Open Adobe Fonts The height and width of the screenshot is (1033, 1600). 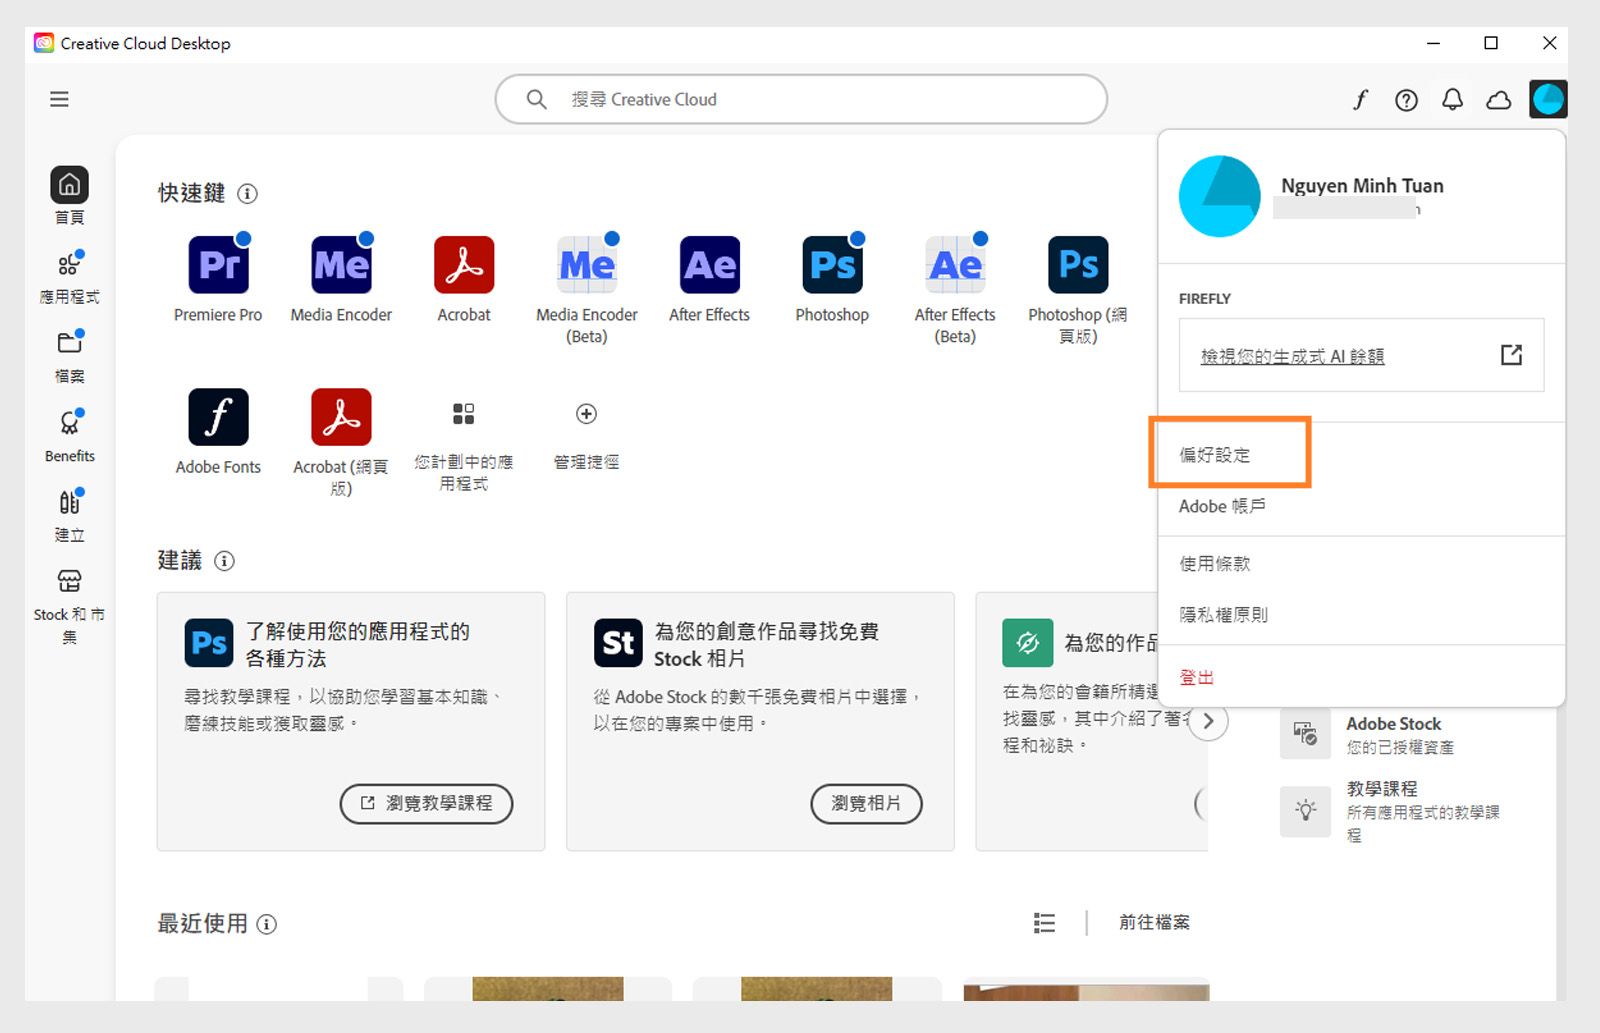tap(218, 416)
